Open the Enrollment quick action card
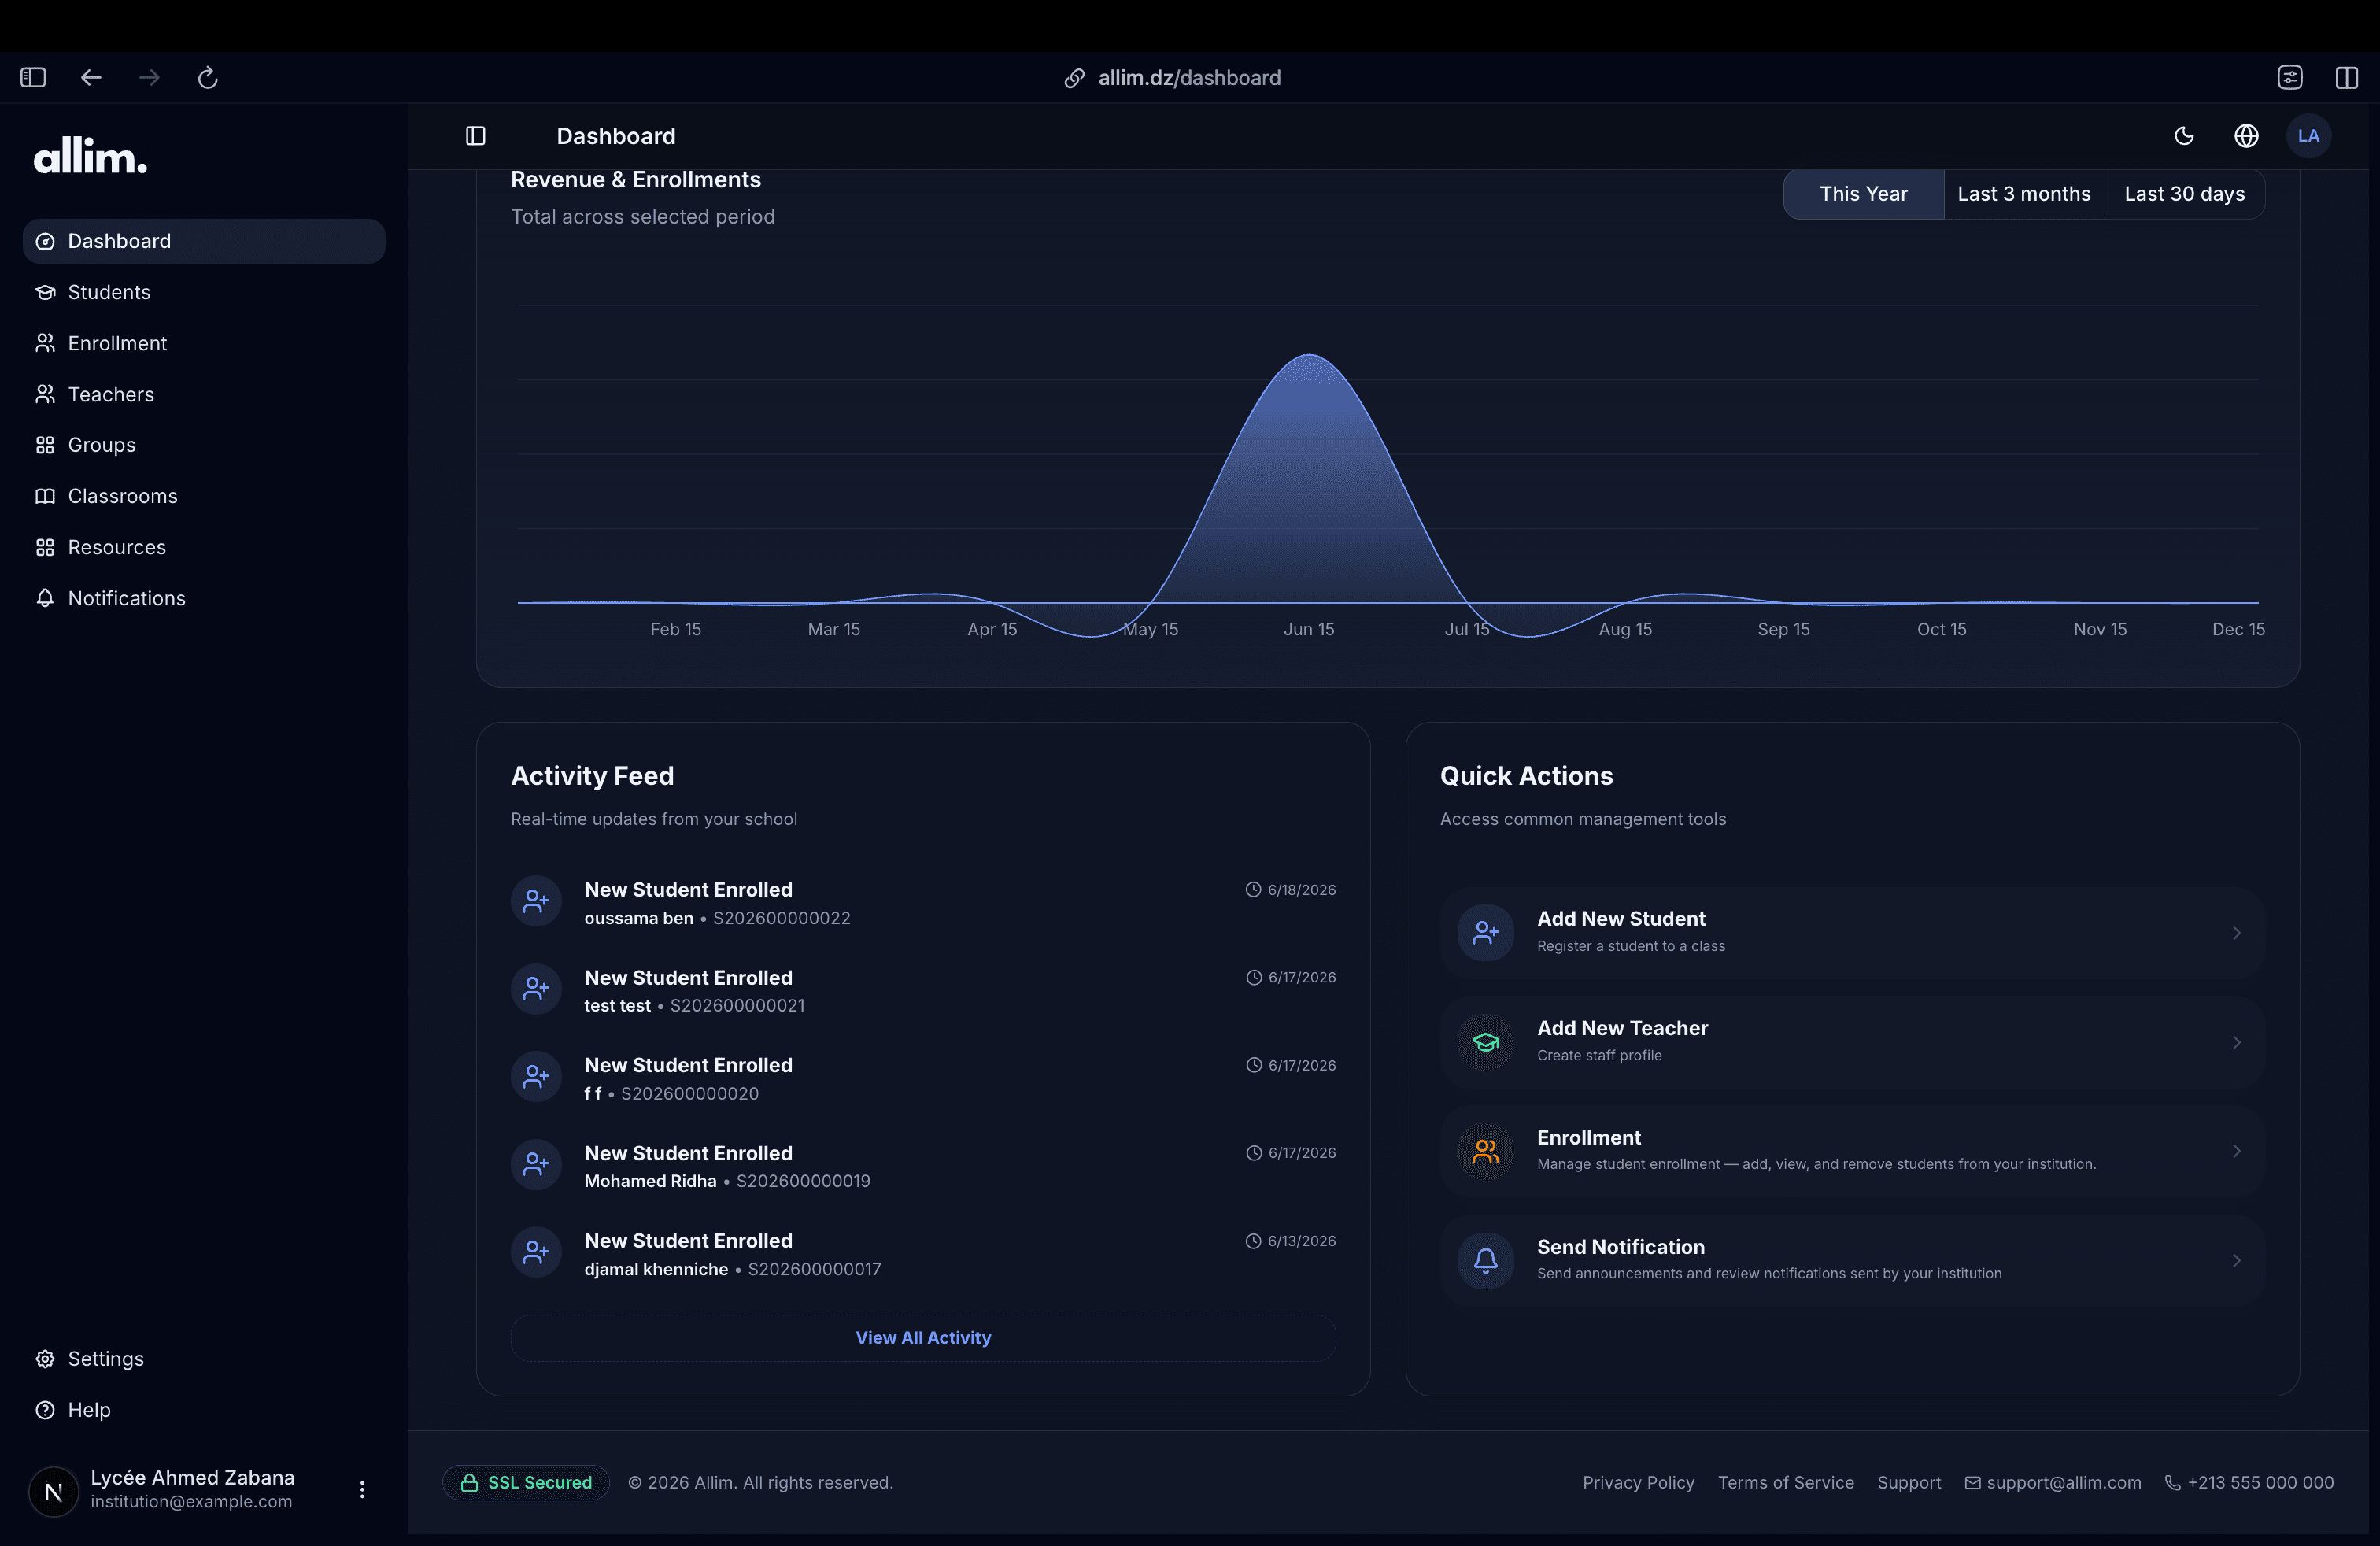The height and width of the screenshot is (1546, 2380). coord(1852,1151)
